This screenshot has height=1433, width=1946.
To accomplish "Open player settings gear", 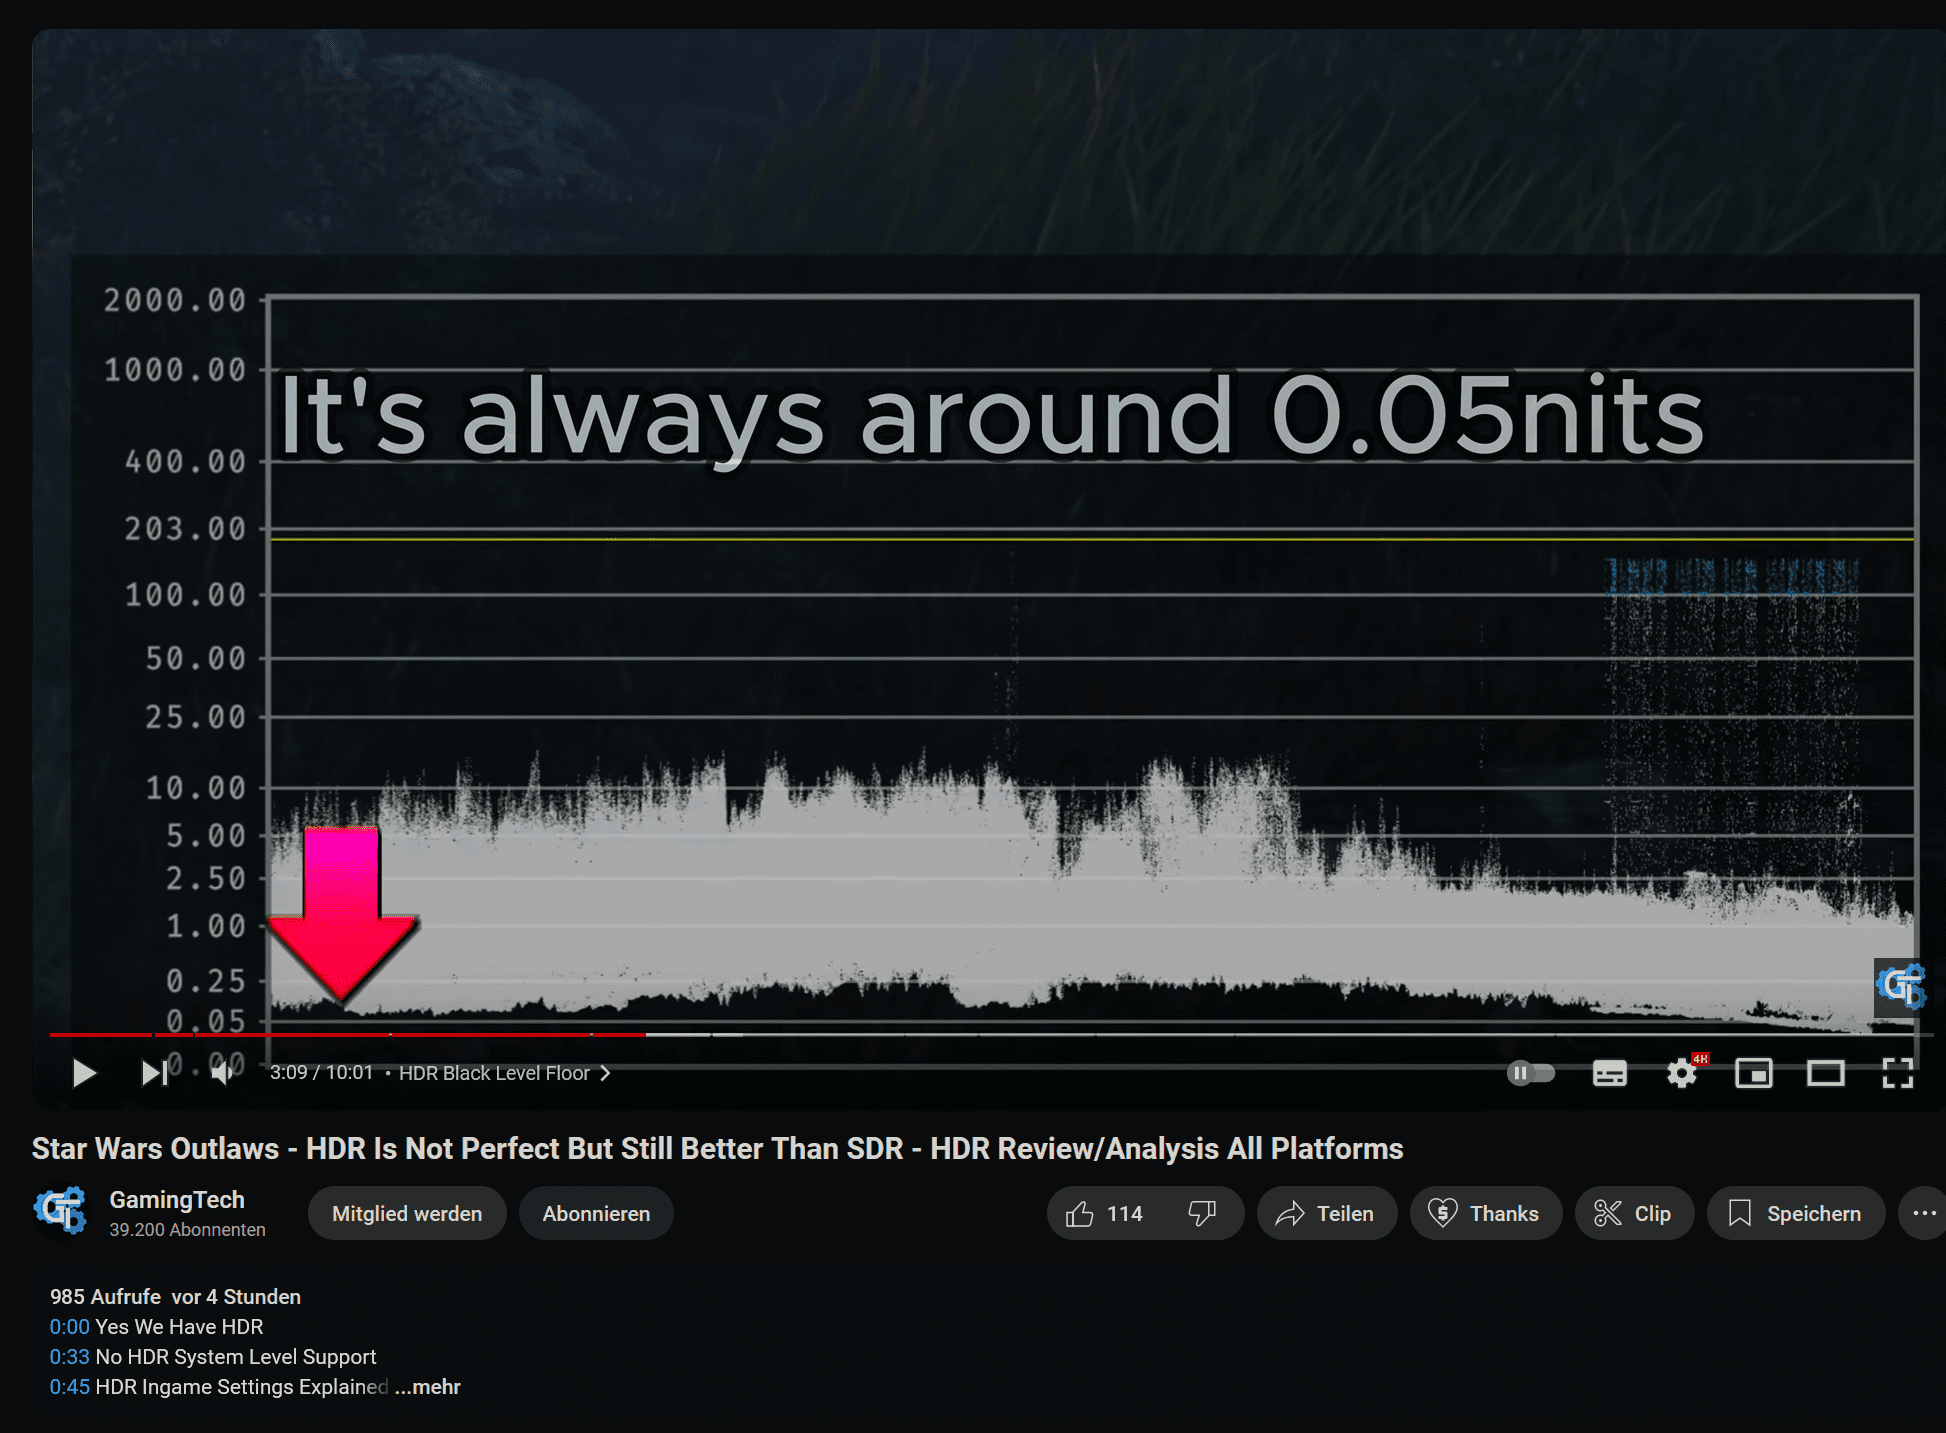I will coord(1682,1073).
